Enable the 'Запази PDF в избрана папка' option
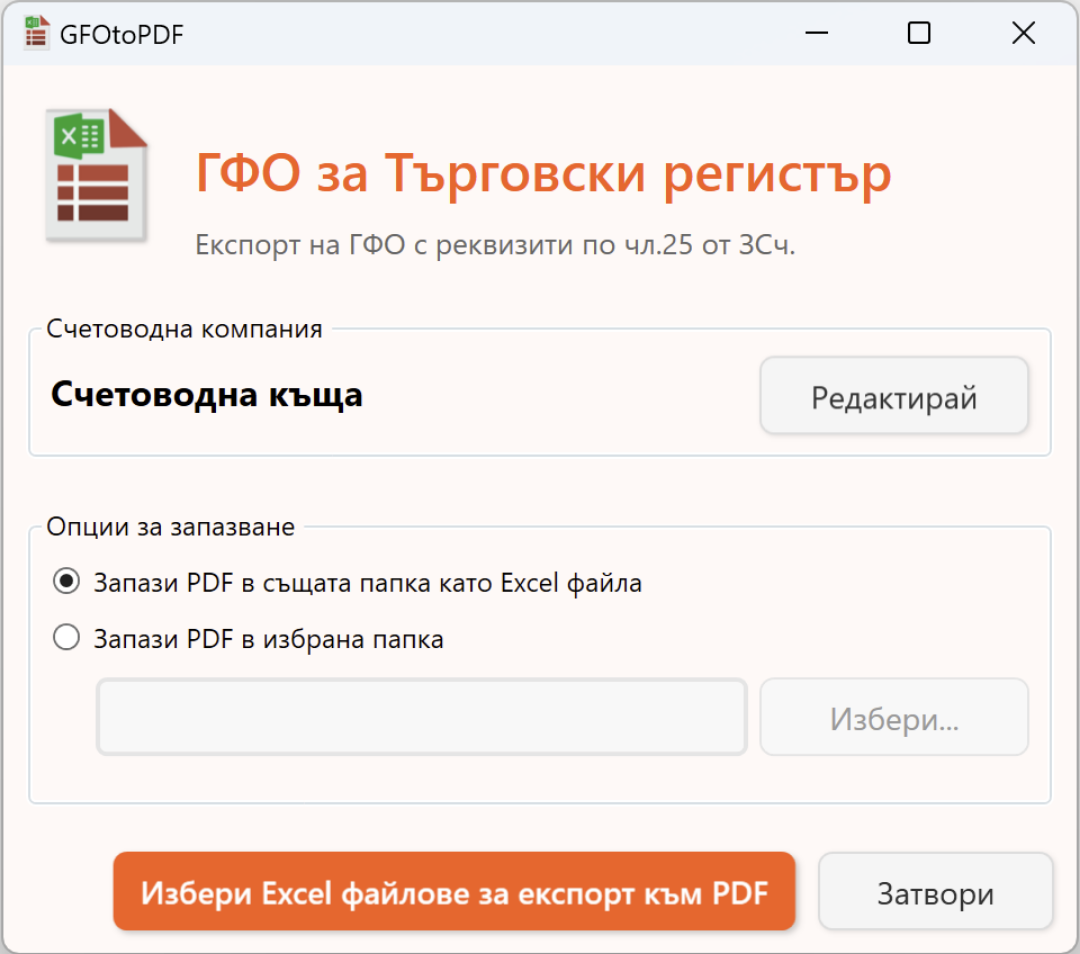 tap(66, 636)
